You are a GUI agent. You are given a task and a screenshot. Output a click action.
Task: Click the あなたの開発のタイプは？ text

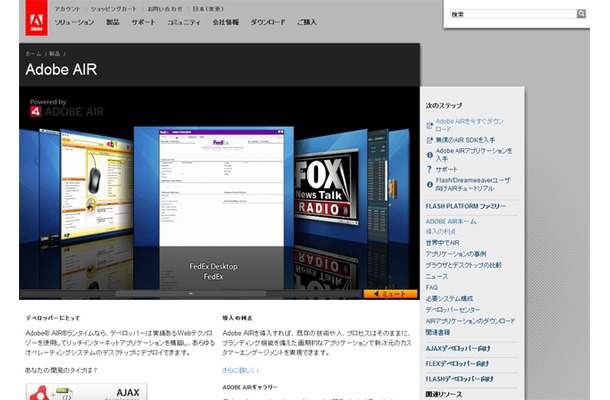61,370
